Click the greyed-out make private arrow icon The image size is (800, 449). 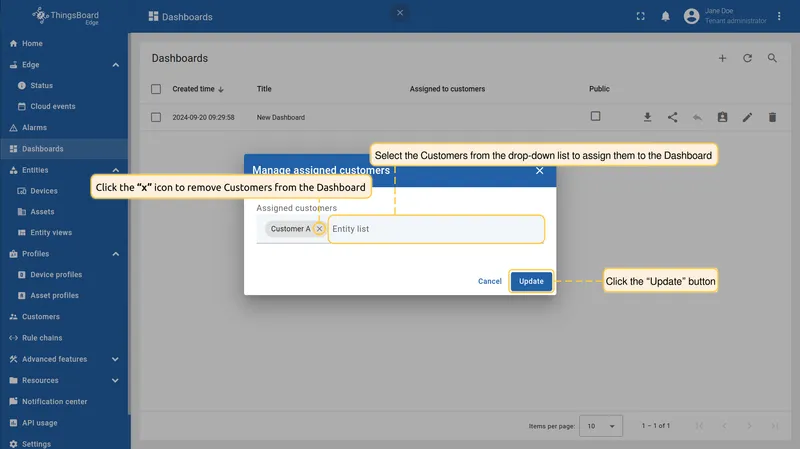tap(697, 117)
